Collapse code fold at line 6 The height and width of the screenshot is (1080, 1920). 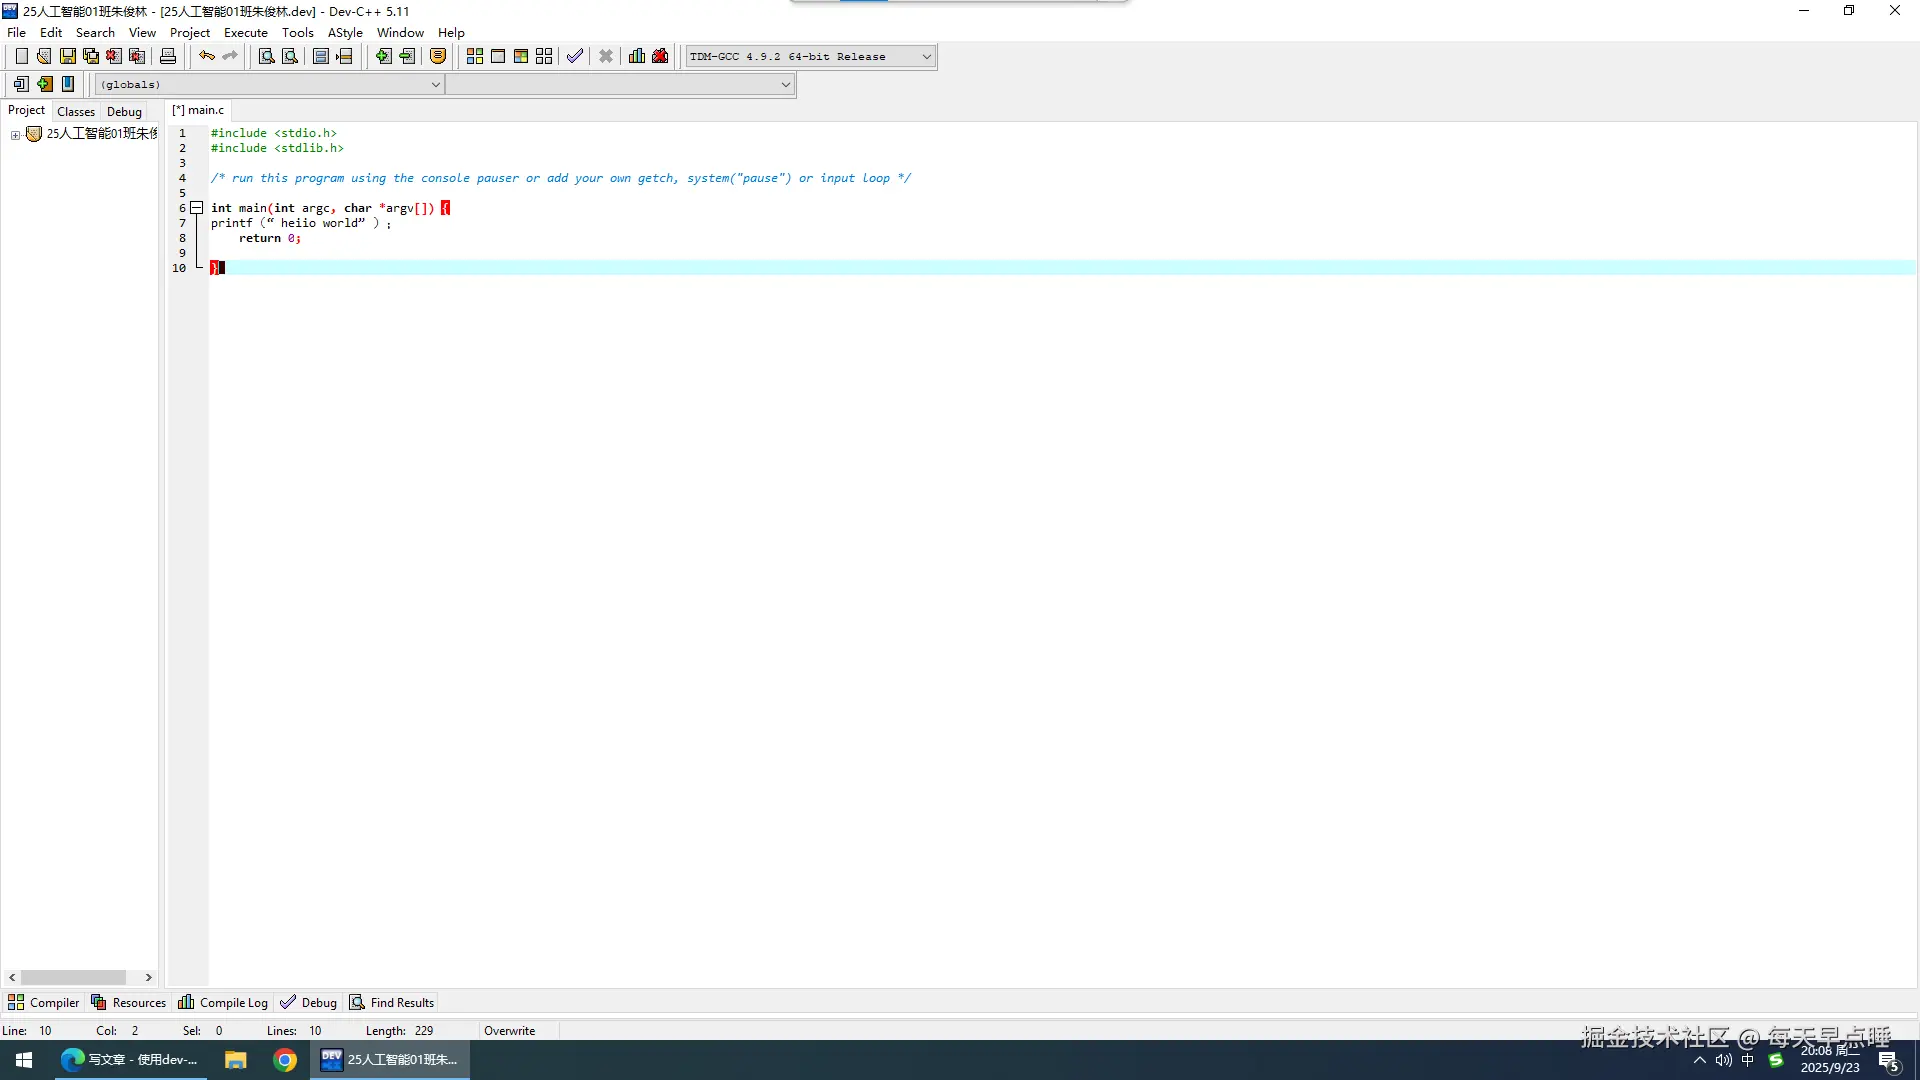click(x=197, y=208)
